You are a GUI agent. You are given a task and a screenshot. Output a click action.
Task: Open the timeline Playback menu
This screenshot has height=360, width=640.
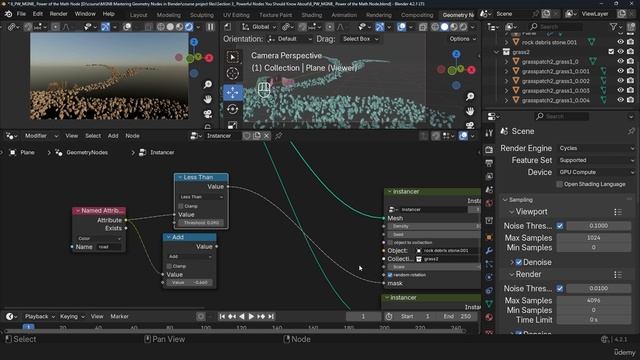tap(39, 316)
